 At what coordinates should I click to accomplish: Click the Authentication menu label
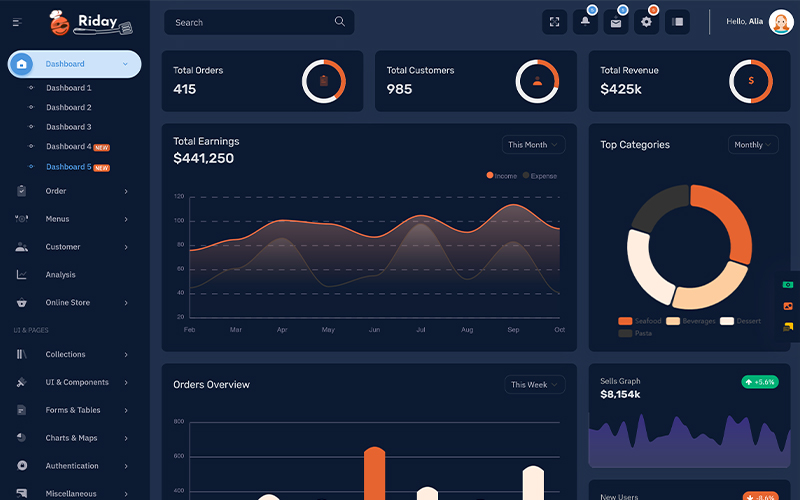(x=72, y=466)
